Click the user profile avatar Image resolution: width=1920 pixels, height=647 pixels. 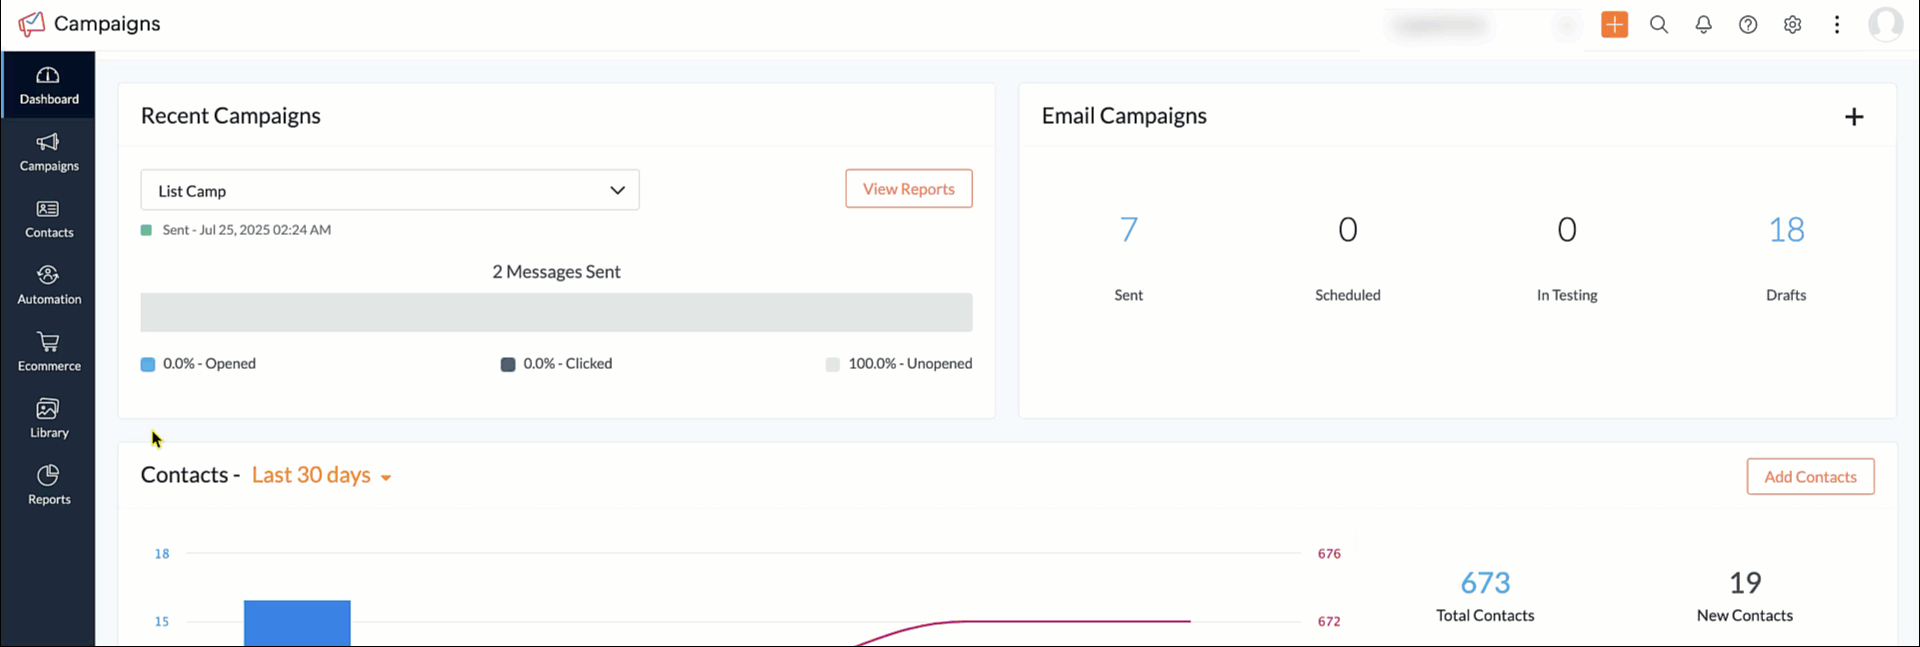click(x=1885, y=24)
